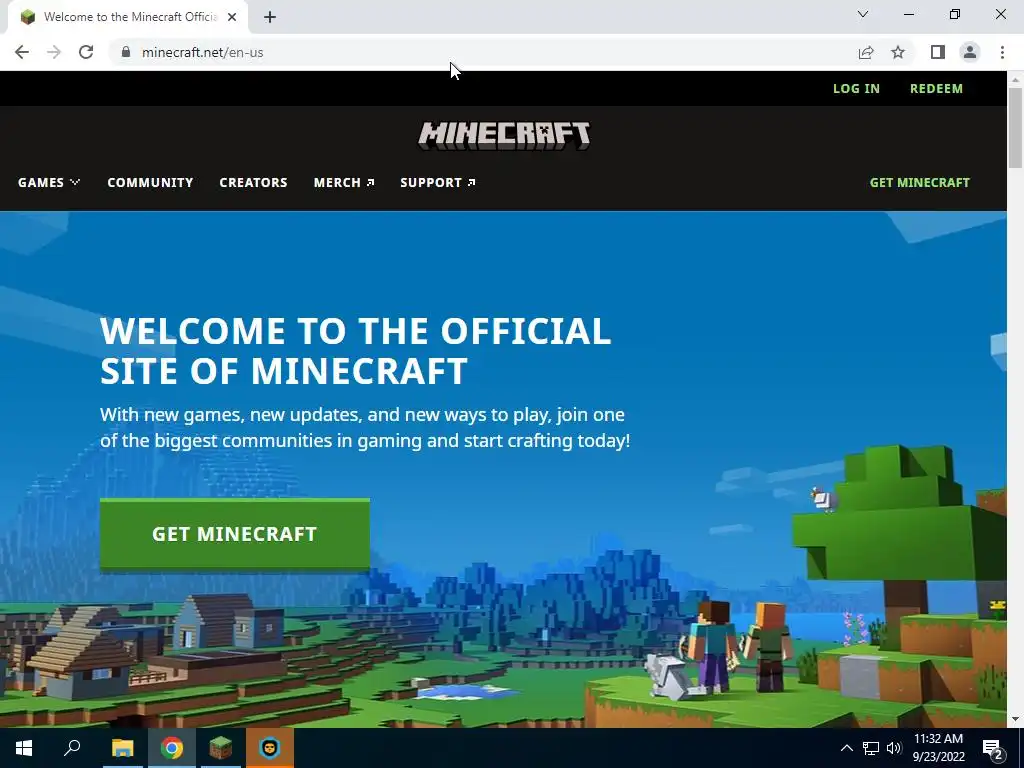The image size is (1024, 768).
Task: Click the scrollbar up arrow
Action: pos(1016,79)
